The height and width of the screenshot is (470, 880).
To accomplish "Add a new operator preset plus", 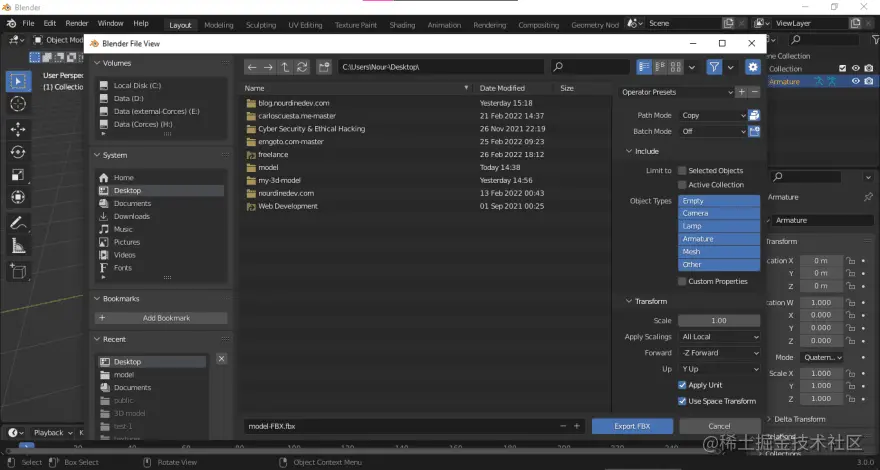I will [741, 92].
